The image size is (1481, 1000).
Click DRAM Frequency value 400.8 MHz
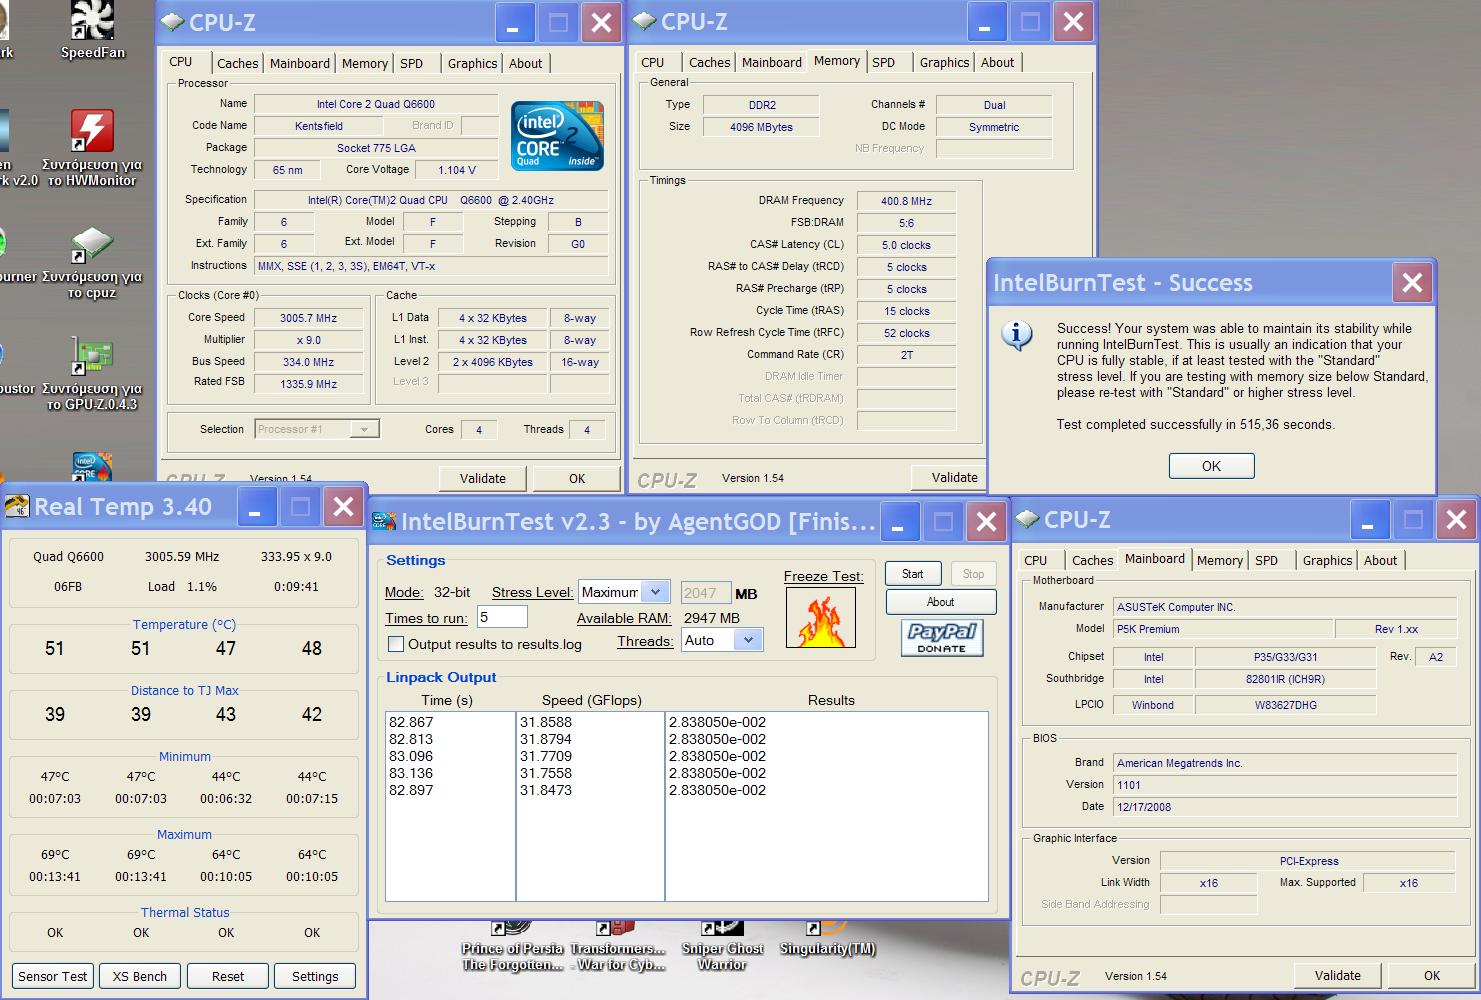(907, 201)
